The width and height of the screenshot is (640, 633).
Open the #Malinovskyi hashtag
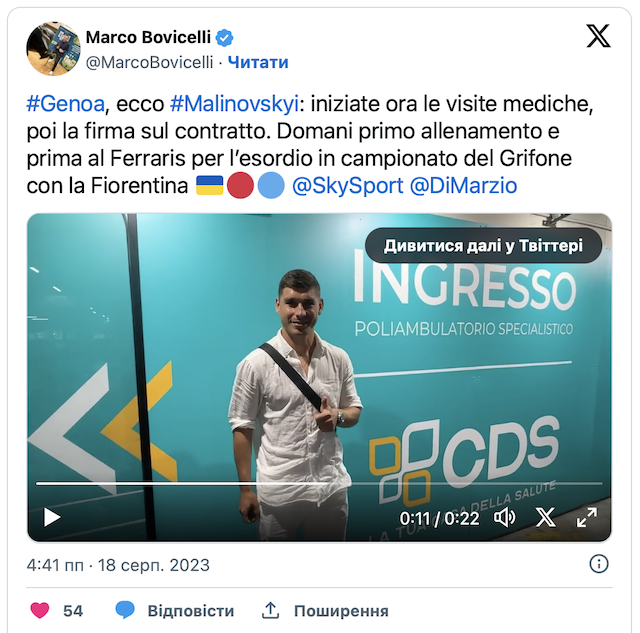[x=235, y=104]
